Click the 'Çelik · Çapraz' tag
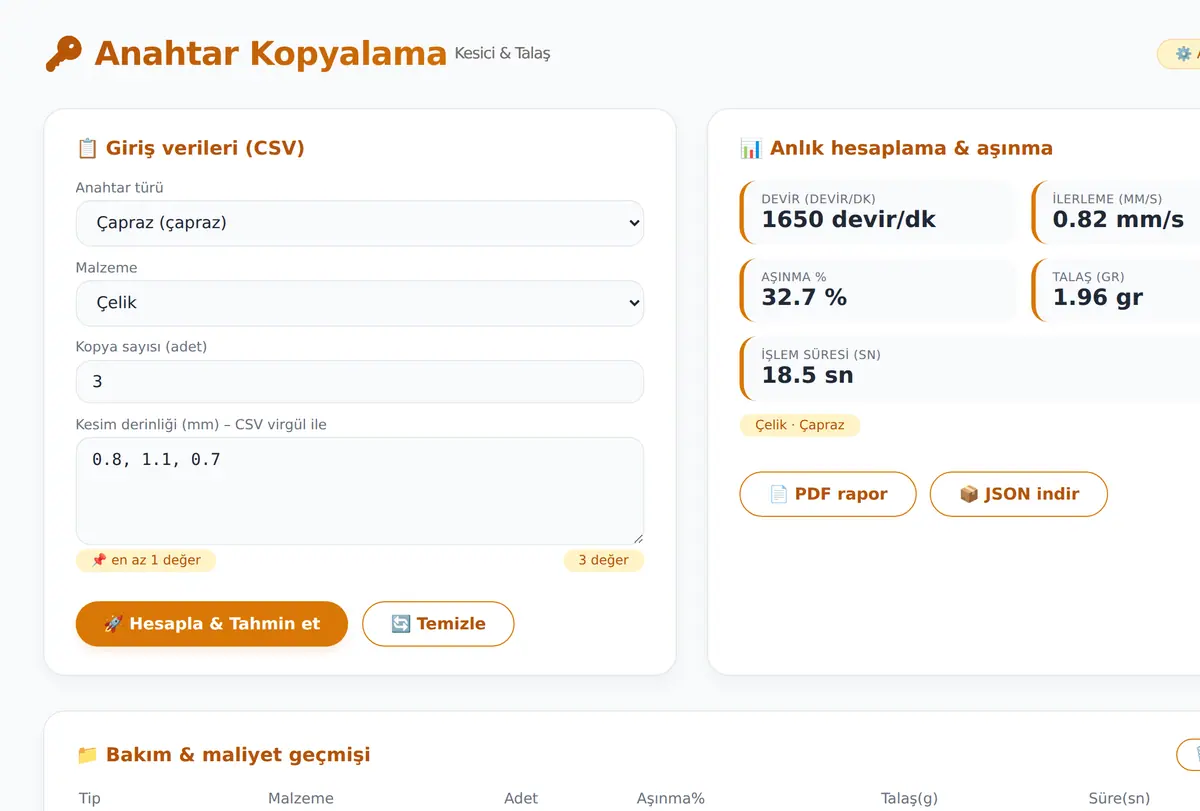The image size is (1200, 811). (x=800, y=425)
